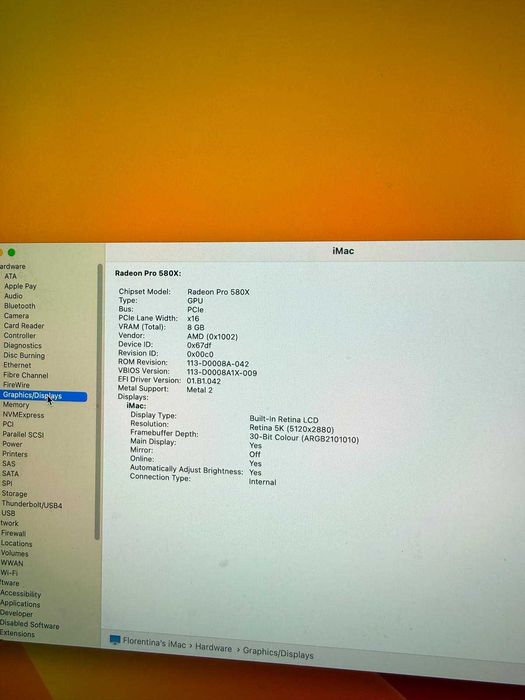Select Audio in the sidebar

[x=13, y=296]
